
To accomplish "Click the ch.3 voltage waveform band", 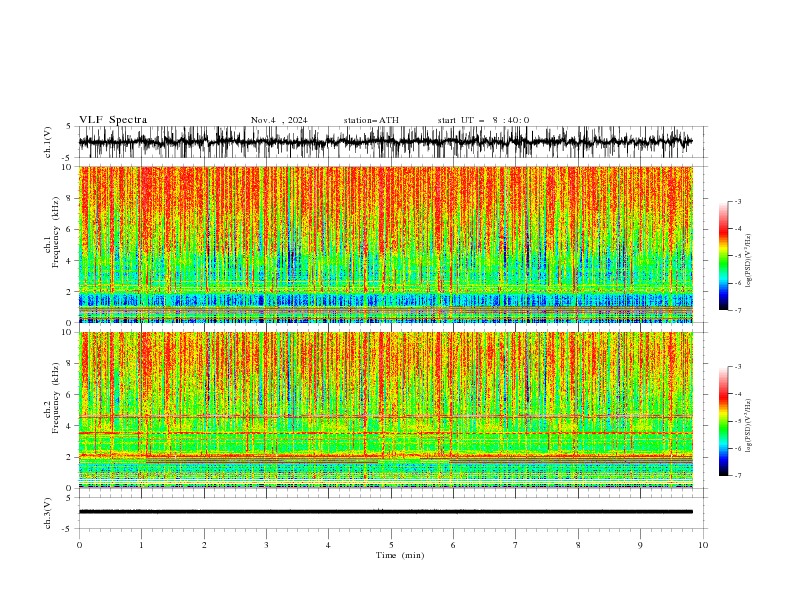I will click(x=385, y=512).
